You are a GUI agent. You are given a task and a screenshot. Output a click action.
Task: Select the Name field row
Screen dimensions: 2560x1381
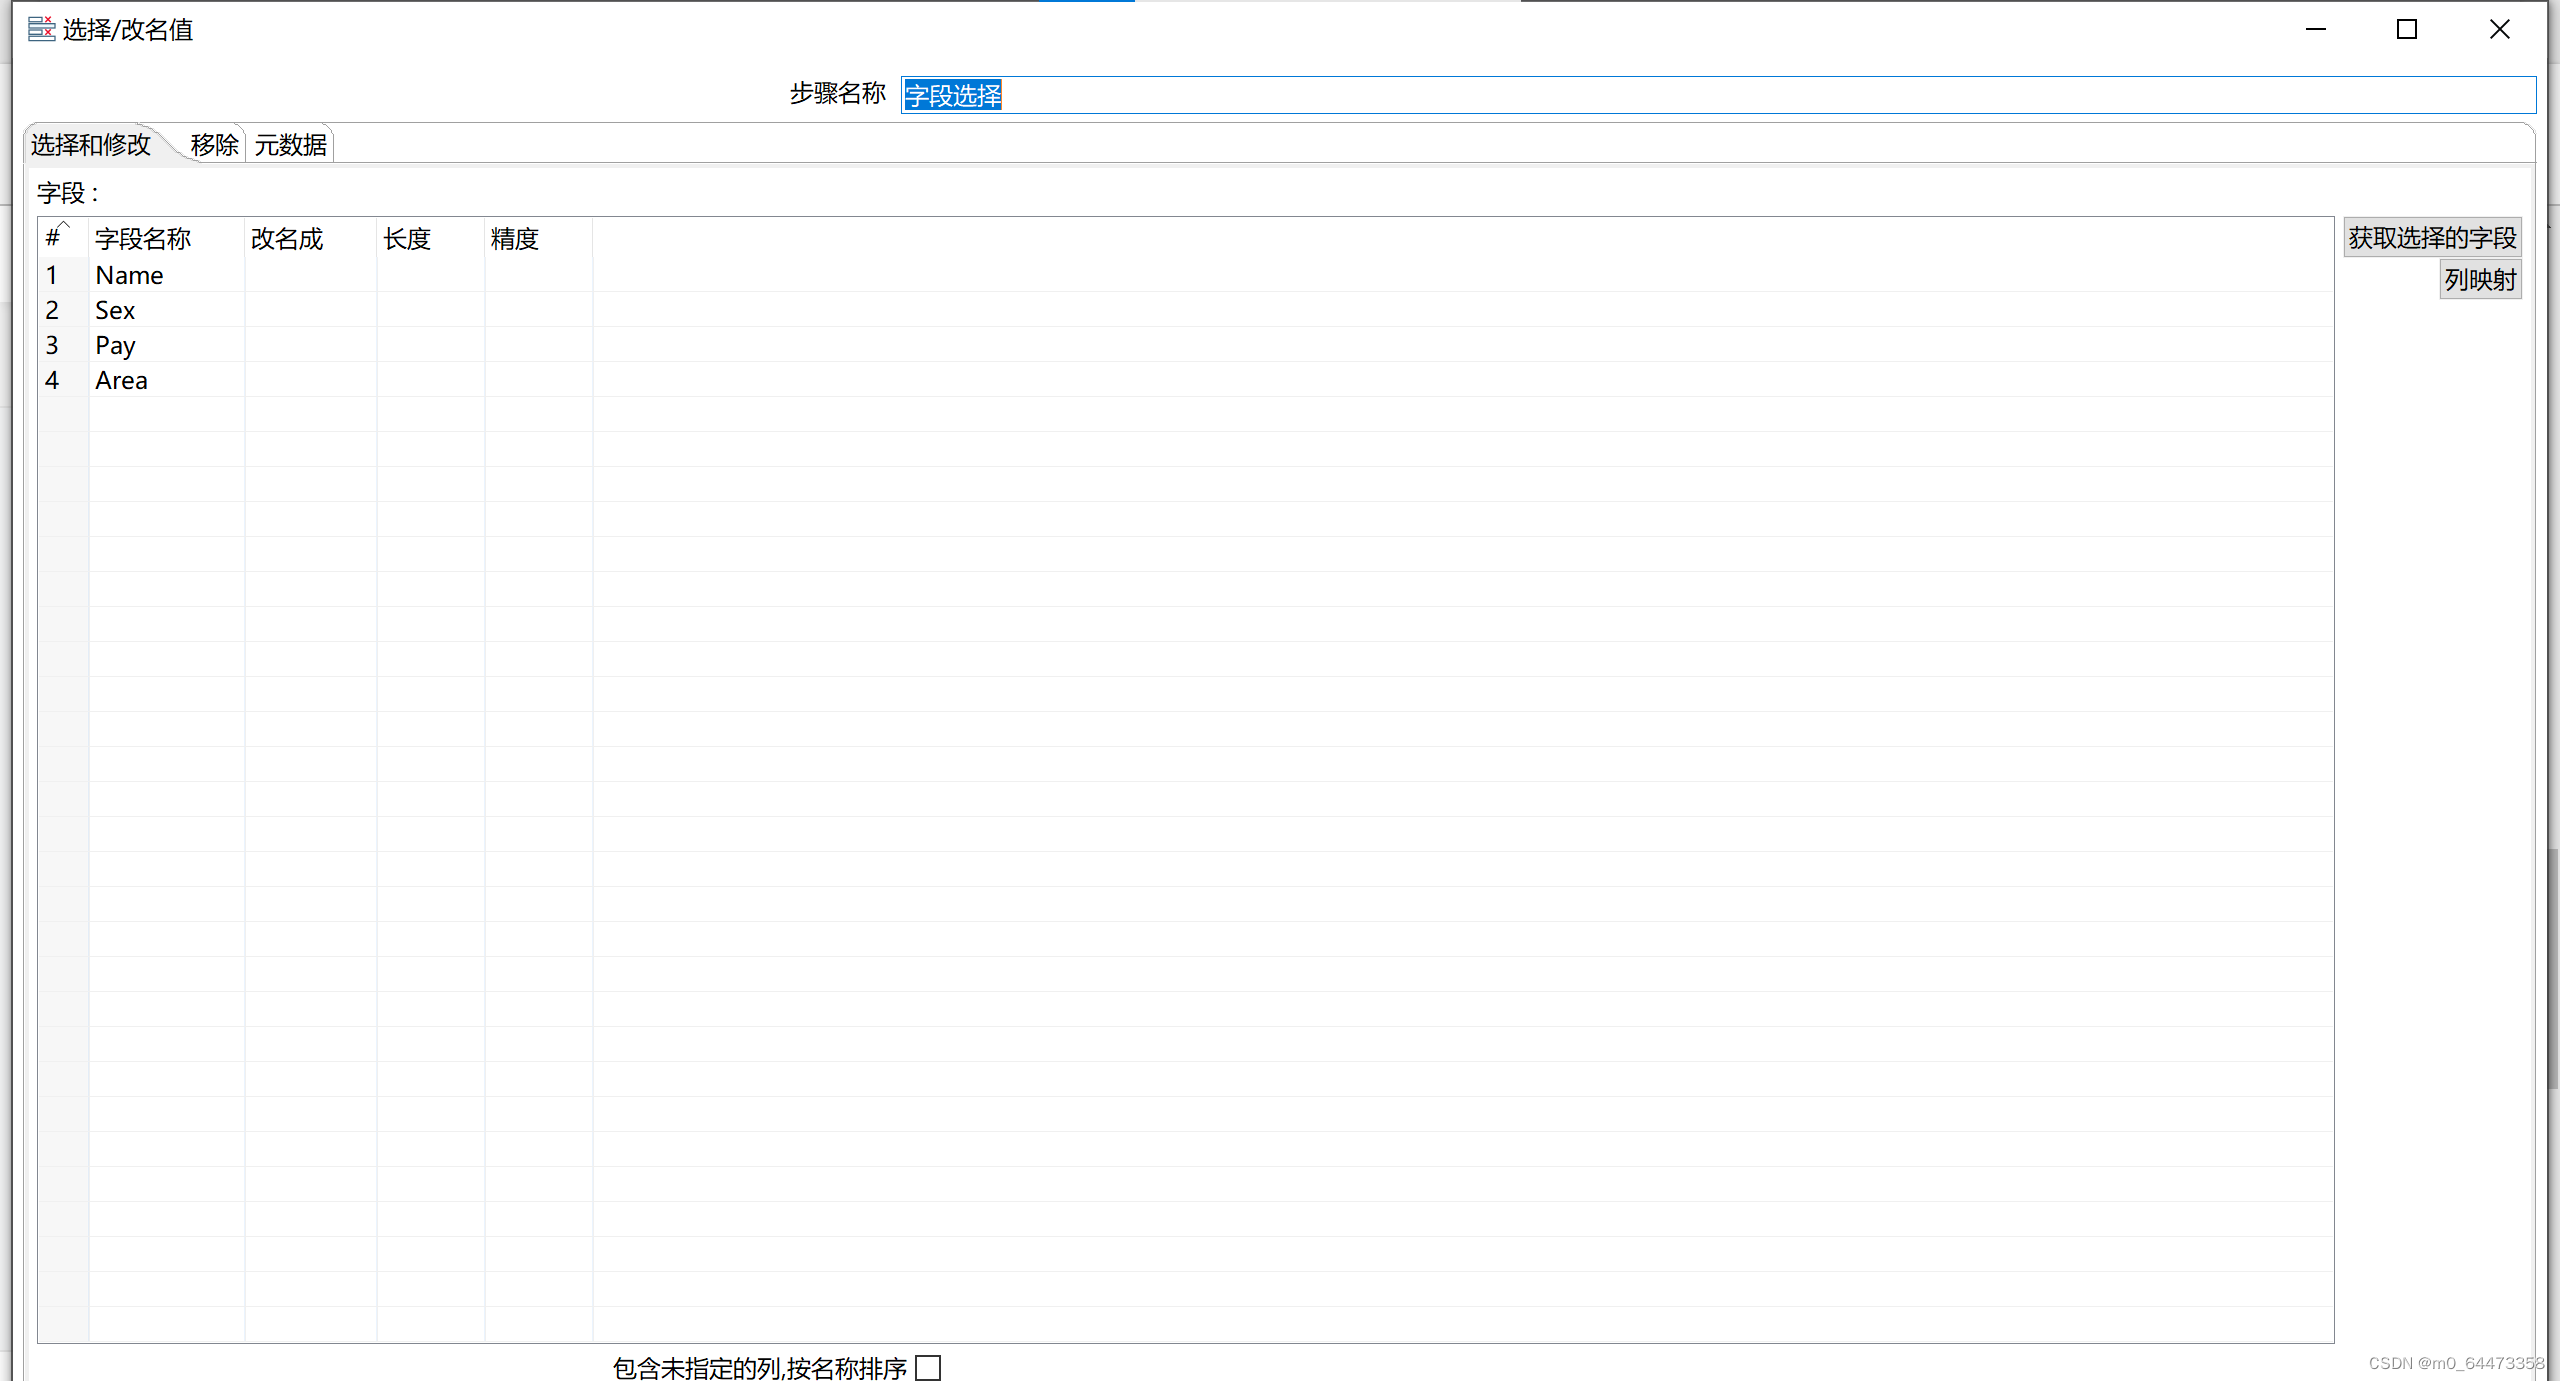(129, 275)
